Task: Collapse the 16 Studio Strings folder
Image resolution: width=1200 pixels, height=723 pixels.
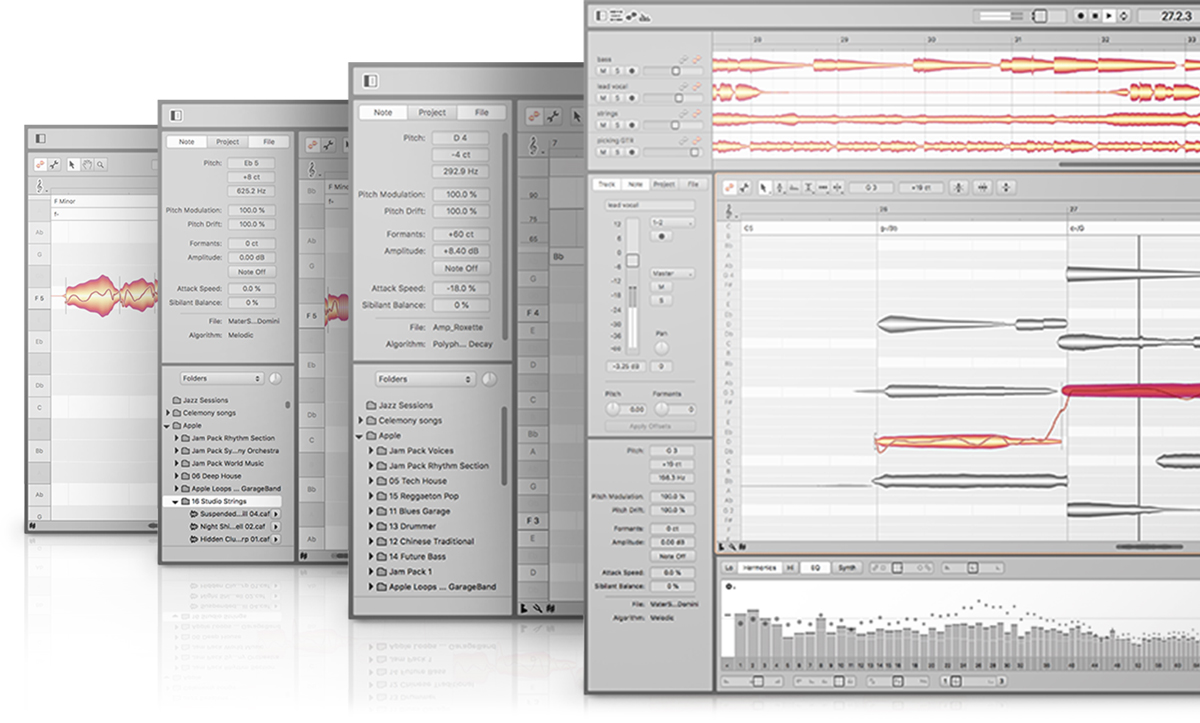Action: [x=174, y=500]
